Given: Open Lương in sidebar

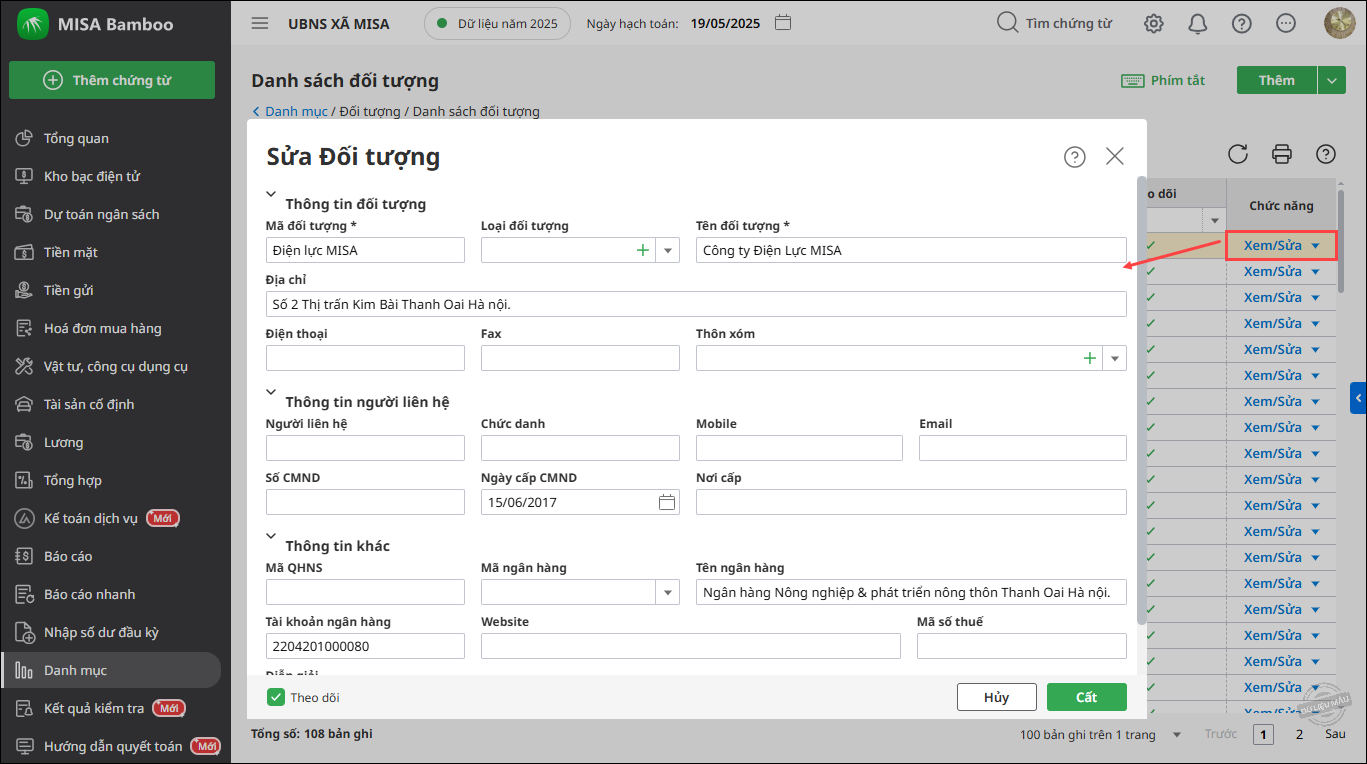Looking at the screenshot, I should tap(64, 442).
